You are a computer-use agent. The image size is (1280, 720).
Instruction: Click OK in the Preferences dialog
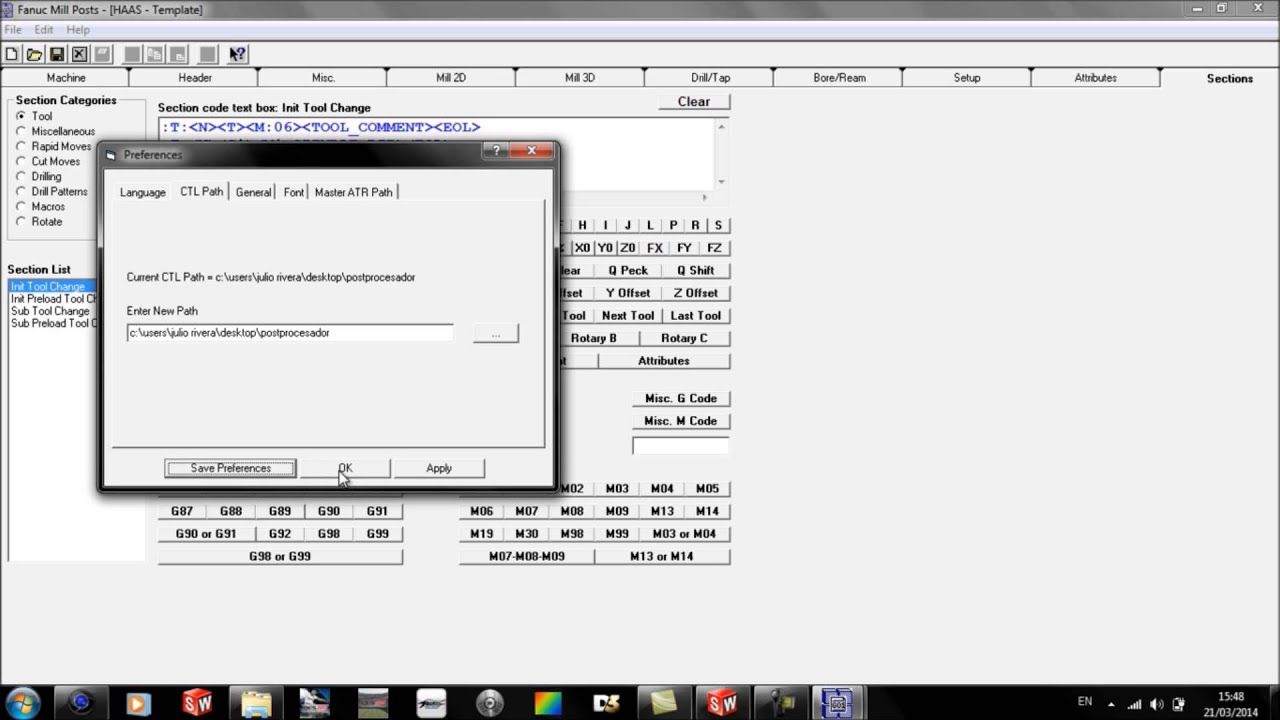click(345, 468)
